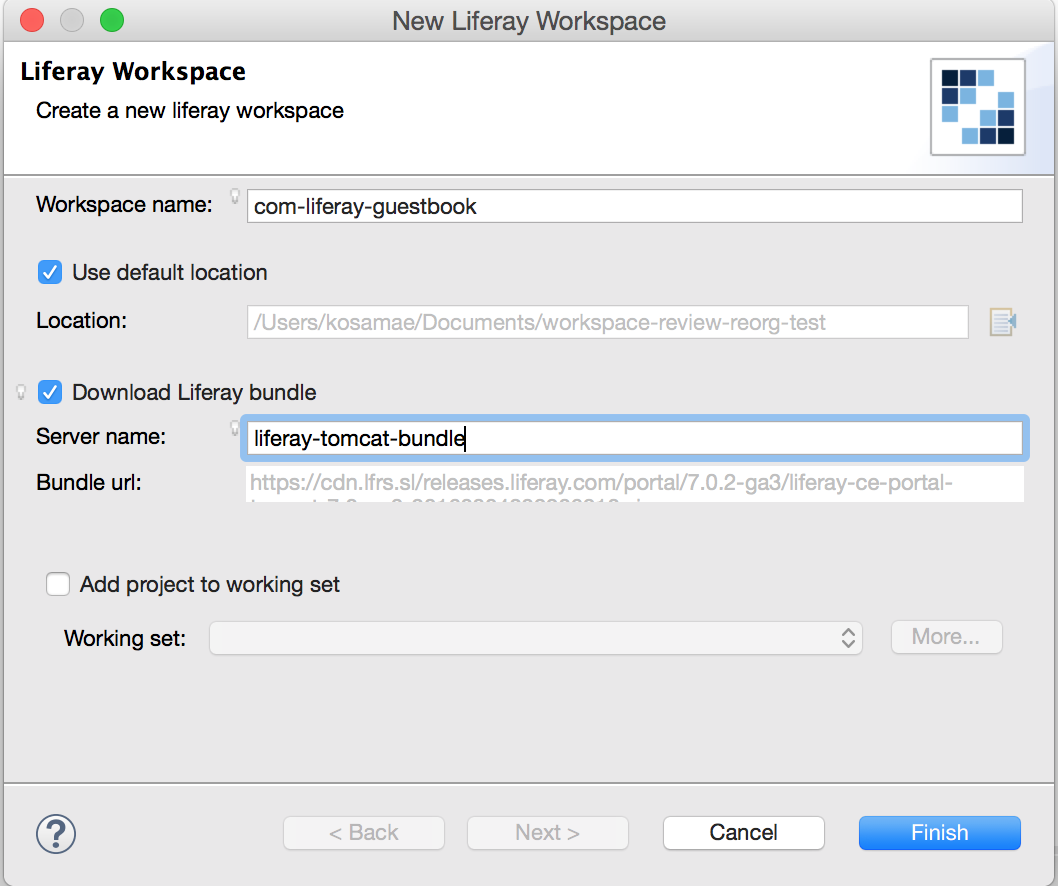This screenshot has width=1058, height=886.
Task: Click the Location path field
Action: coord(607,322)
